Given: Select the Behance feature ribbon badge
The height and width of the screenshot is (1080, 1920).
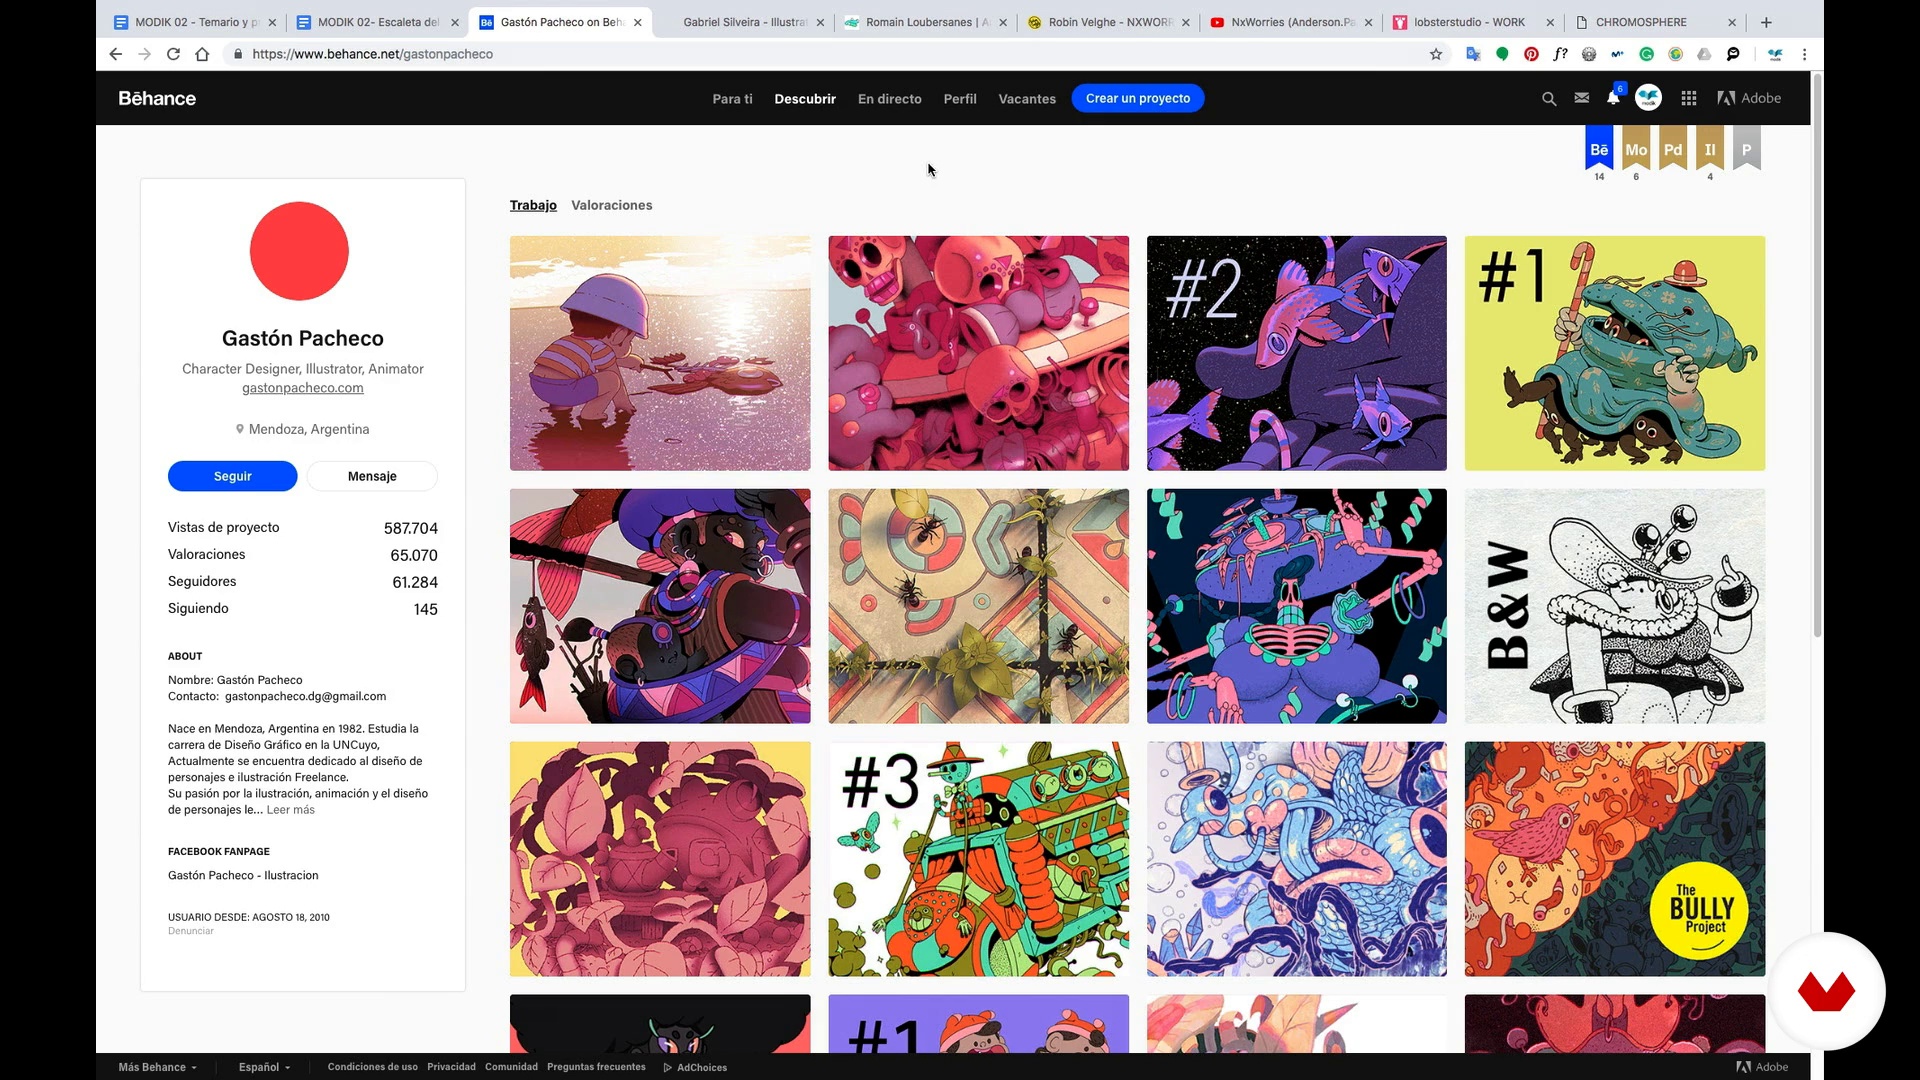Looking at the screenshot, I should point(1599,148).
